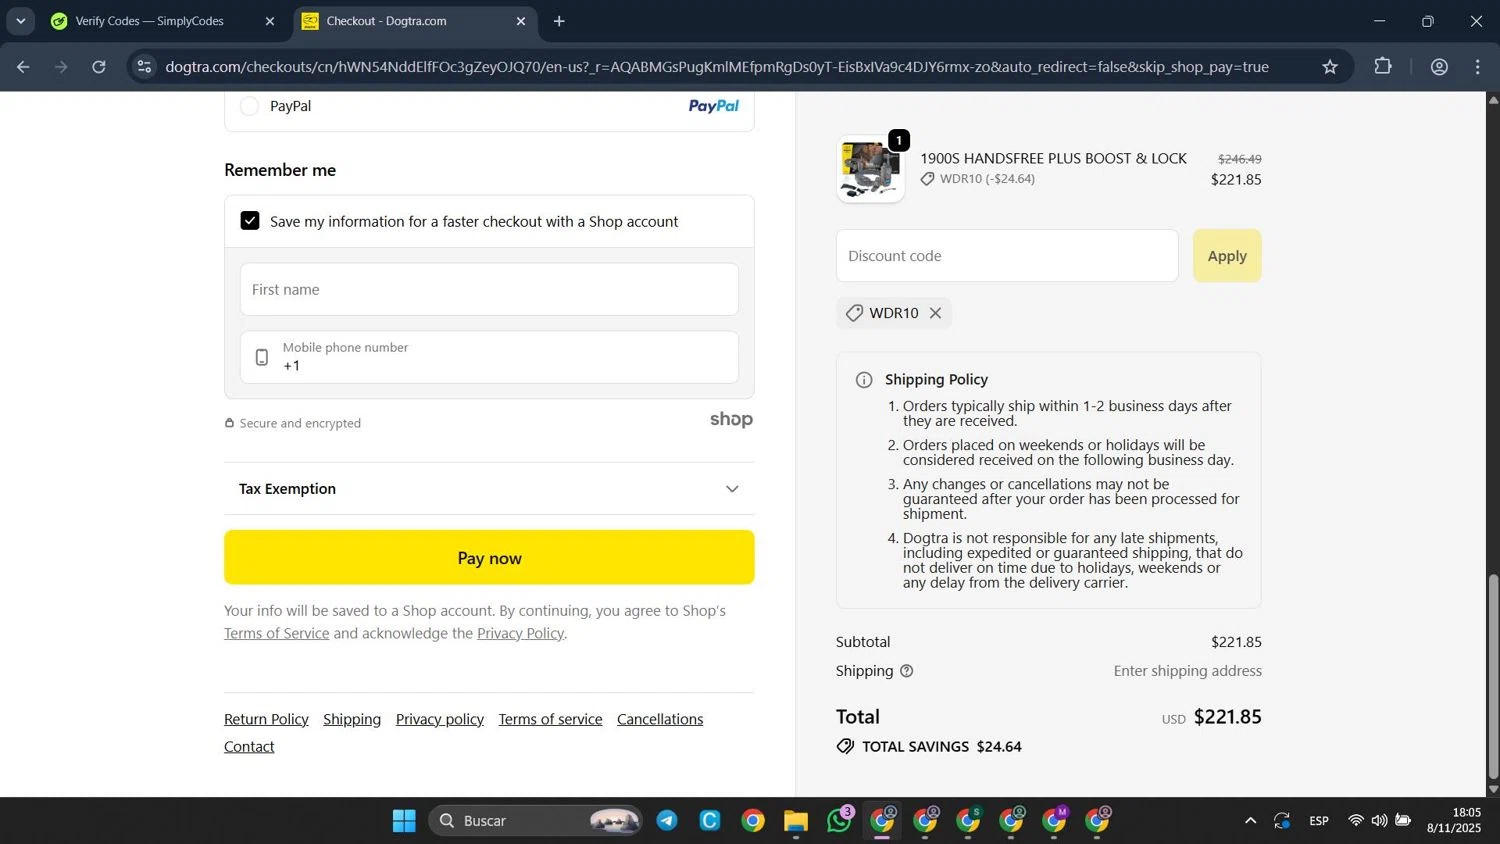Open the Chrome profile icon
This screenshot has width=1500, height=844.
(1439, 67)
